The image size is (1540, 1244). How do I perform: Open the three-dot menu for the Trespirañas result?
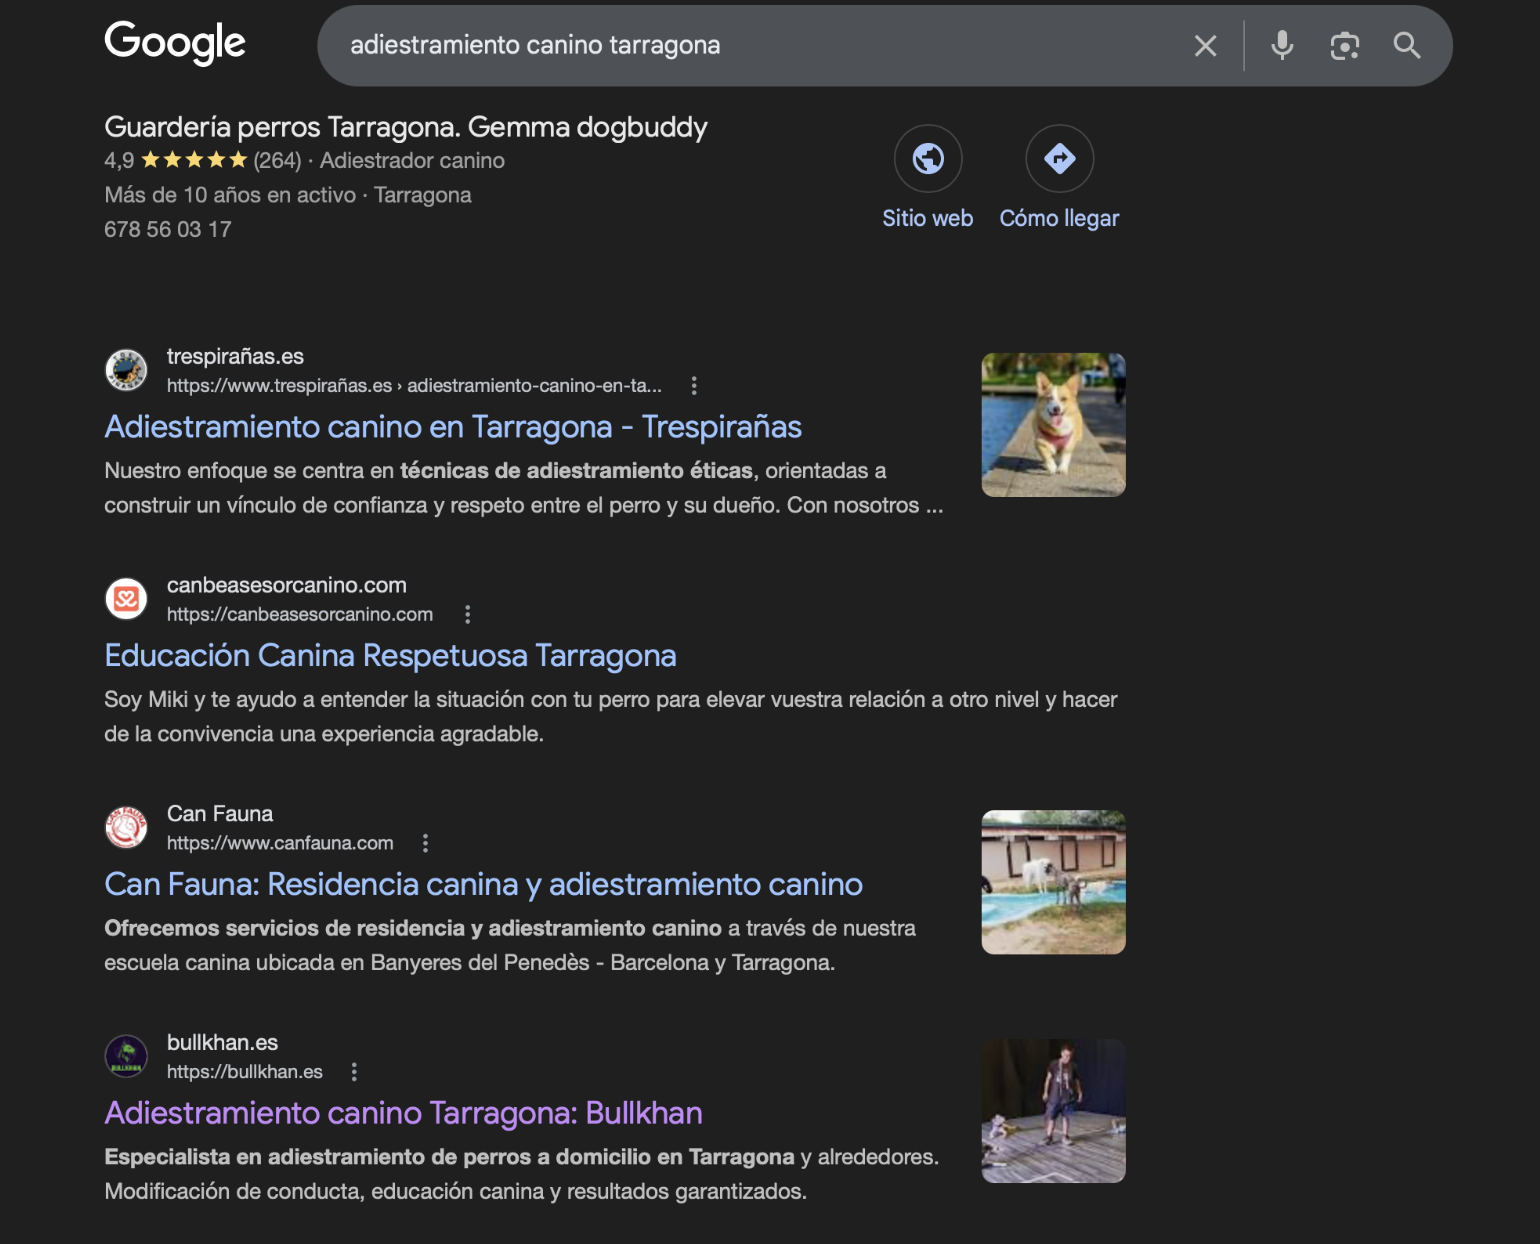pyautogui.click(x=693, y=385)
